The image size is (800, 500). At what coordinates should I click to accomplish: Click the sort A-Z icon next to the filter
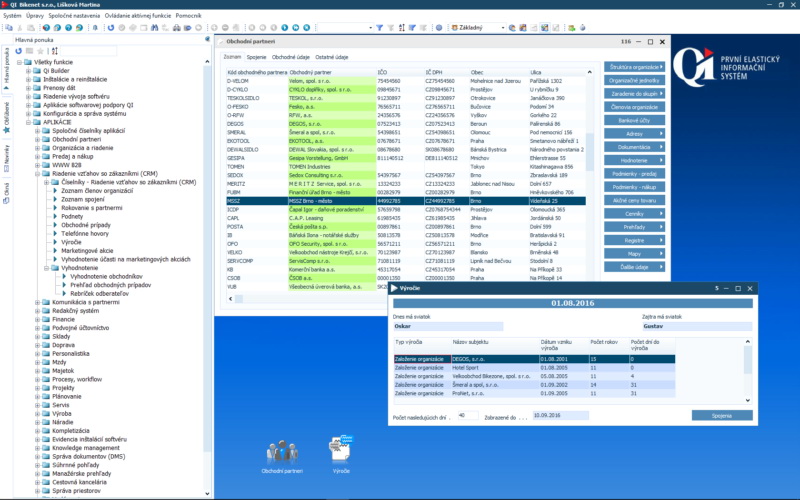point(402,28)
